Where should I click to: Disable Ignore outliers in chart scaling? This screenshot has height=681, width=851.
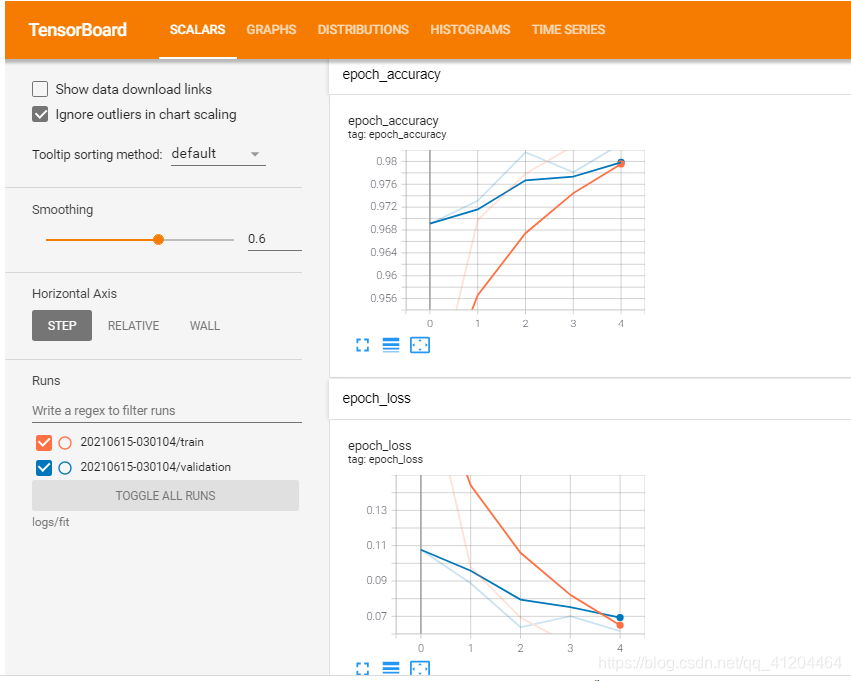click(39, 114)
